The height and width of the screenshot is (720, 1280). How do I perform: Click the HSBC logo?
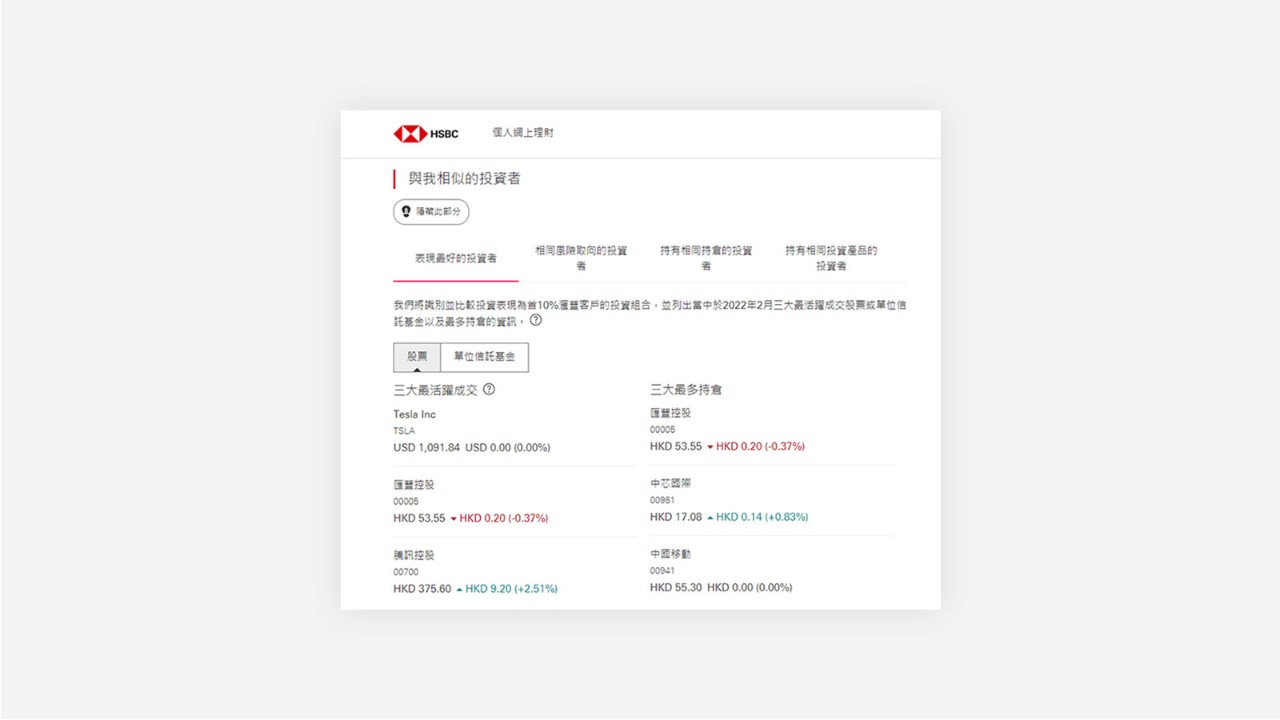(426, 134)
